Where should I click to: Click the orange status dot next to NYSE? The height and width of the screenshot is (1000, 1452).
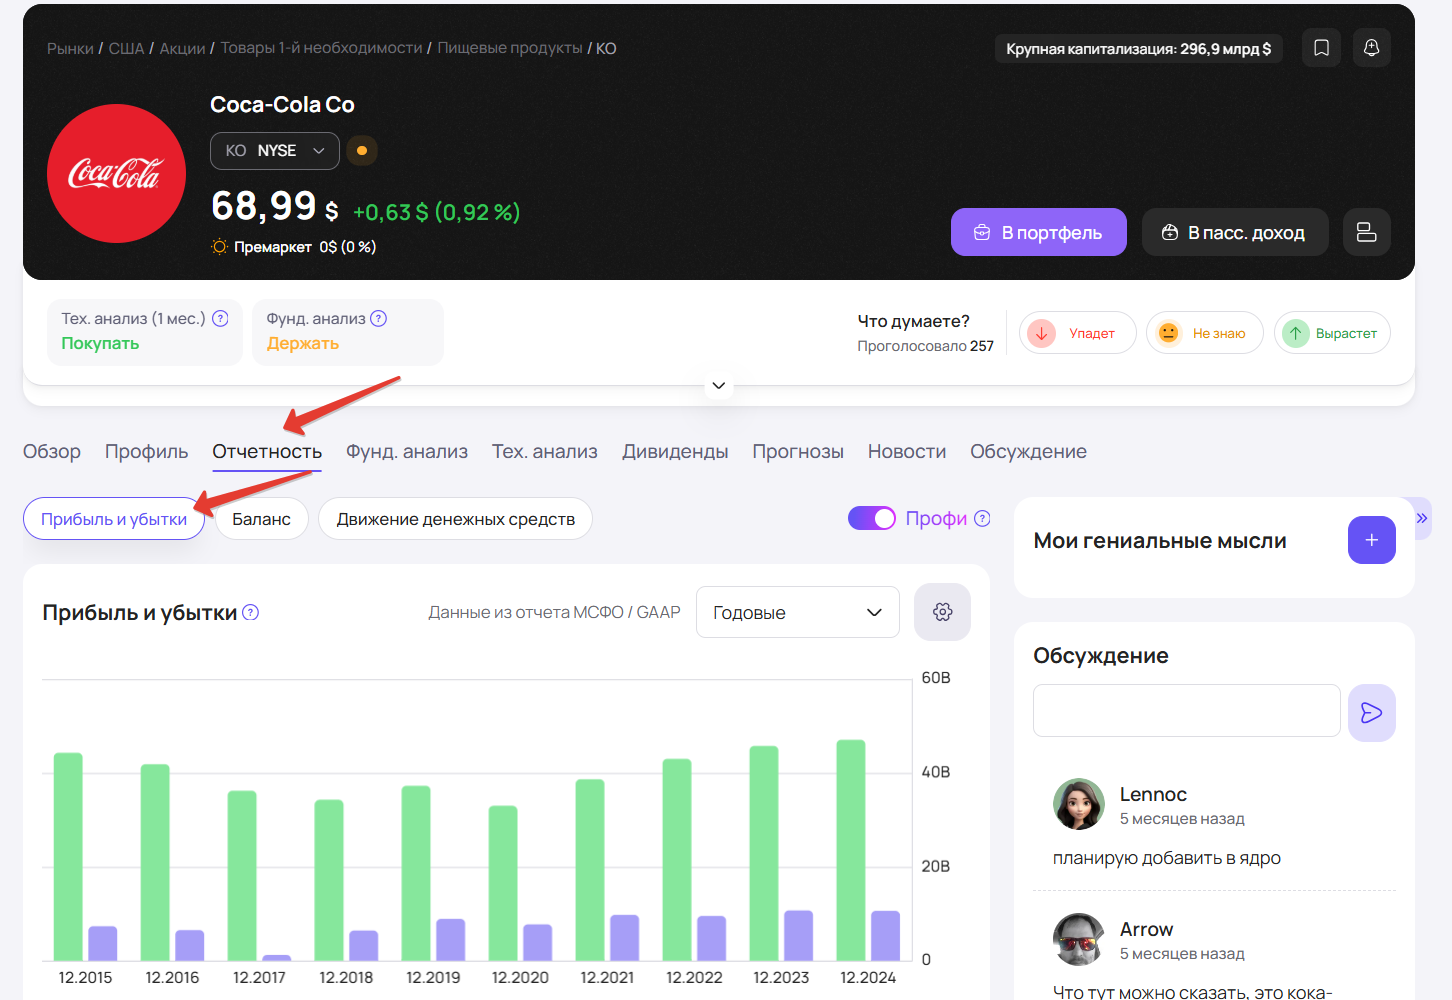(x=362, y=151)
